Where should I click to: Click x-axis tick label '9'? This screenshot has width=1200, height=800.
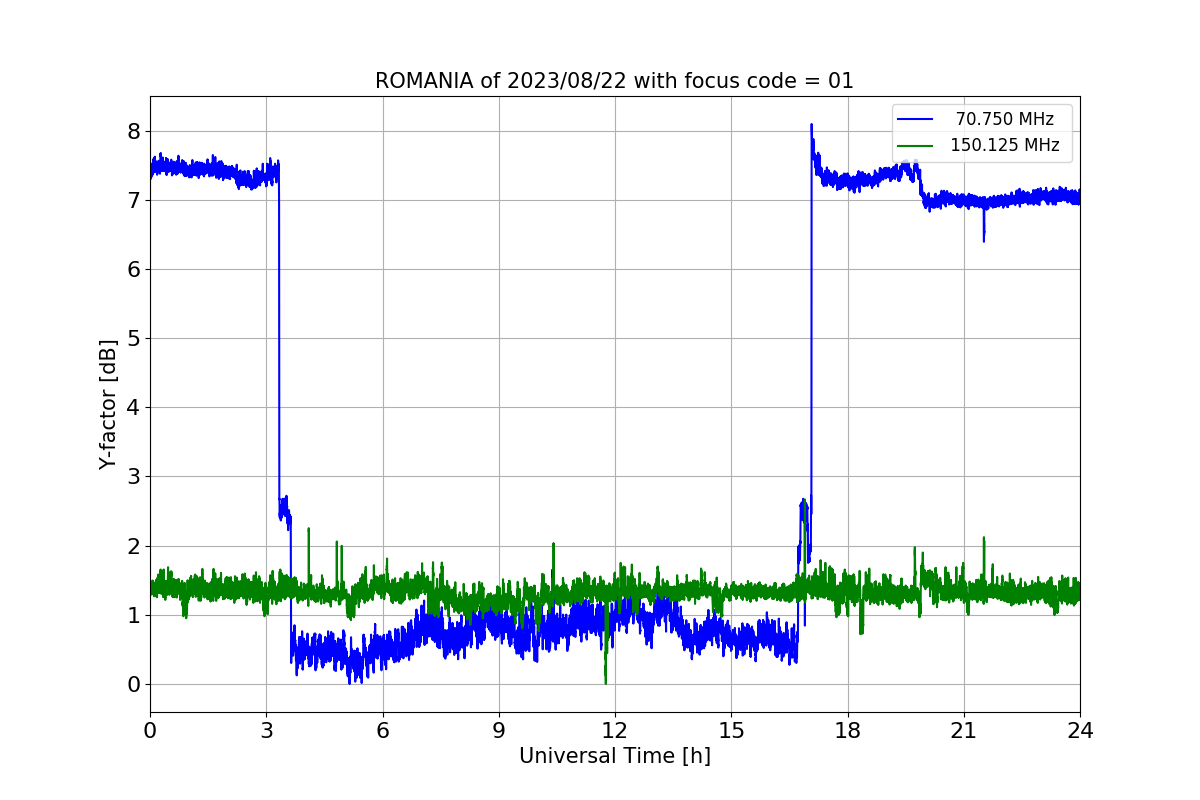(499, 730)
